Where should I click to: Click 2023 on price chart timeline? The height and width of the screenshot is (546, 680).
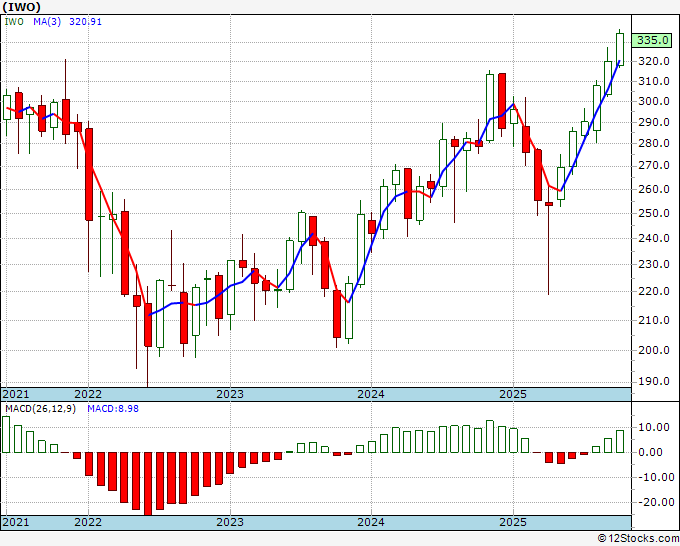point(230,394)
